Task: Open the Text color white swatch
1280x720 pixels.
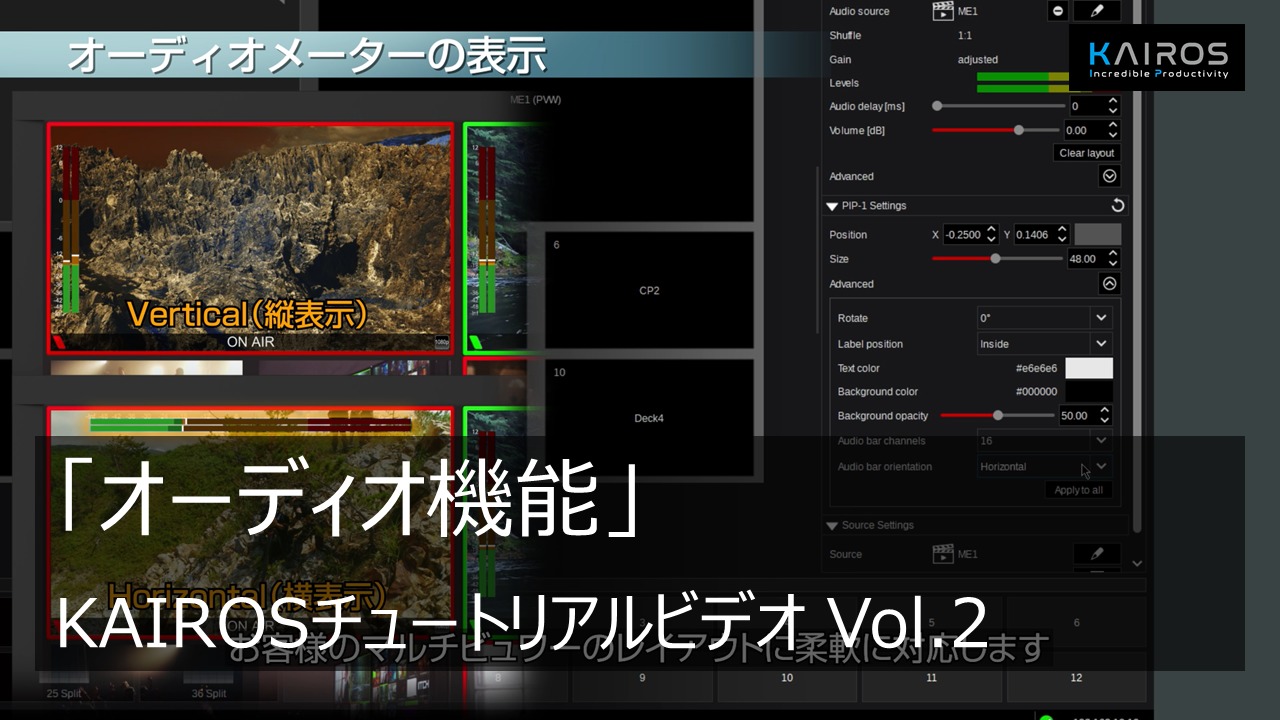Action: [x=1089, y=368]
